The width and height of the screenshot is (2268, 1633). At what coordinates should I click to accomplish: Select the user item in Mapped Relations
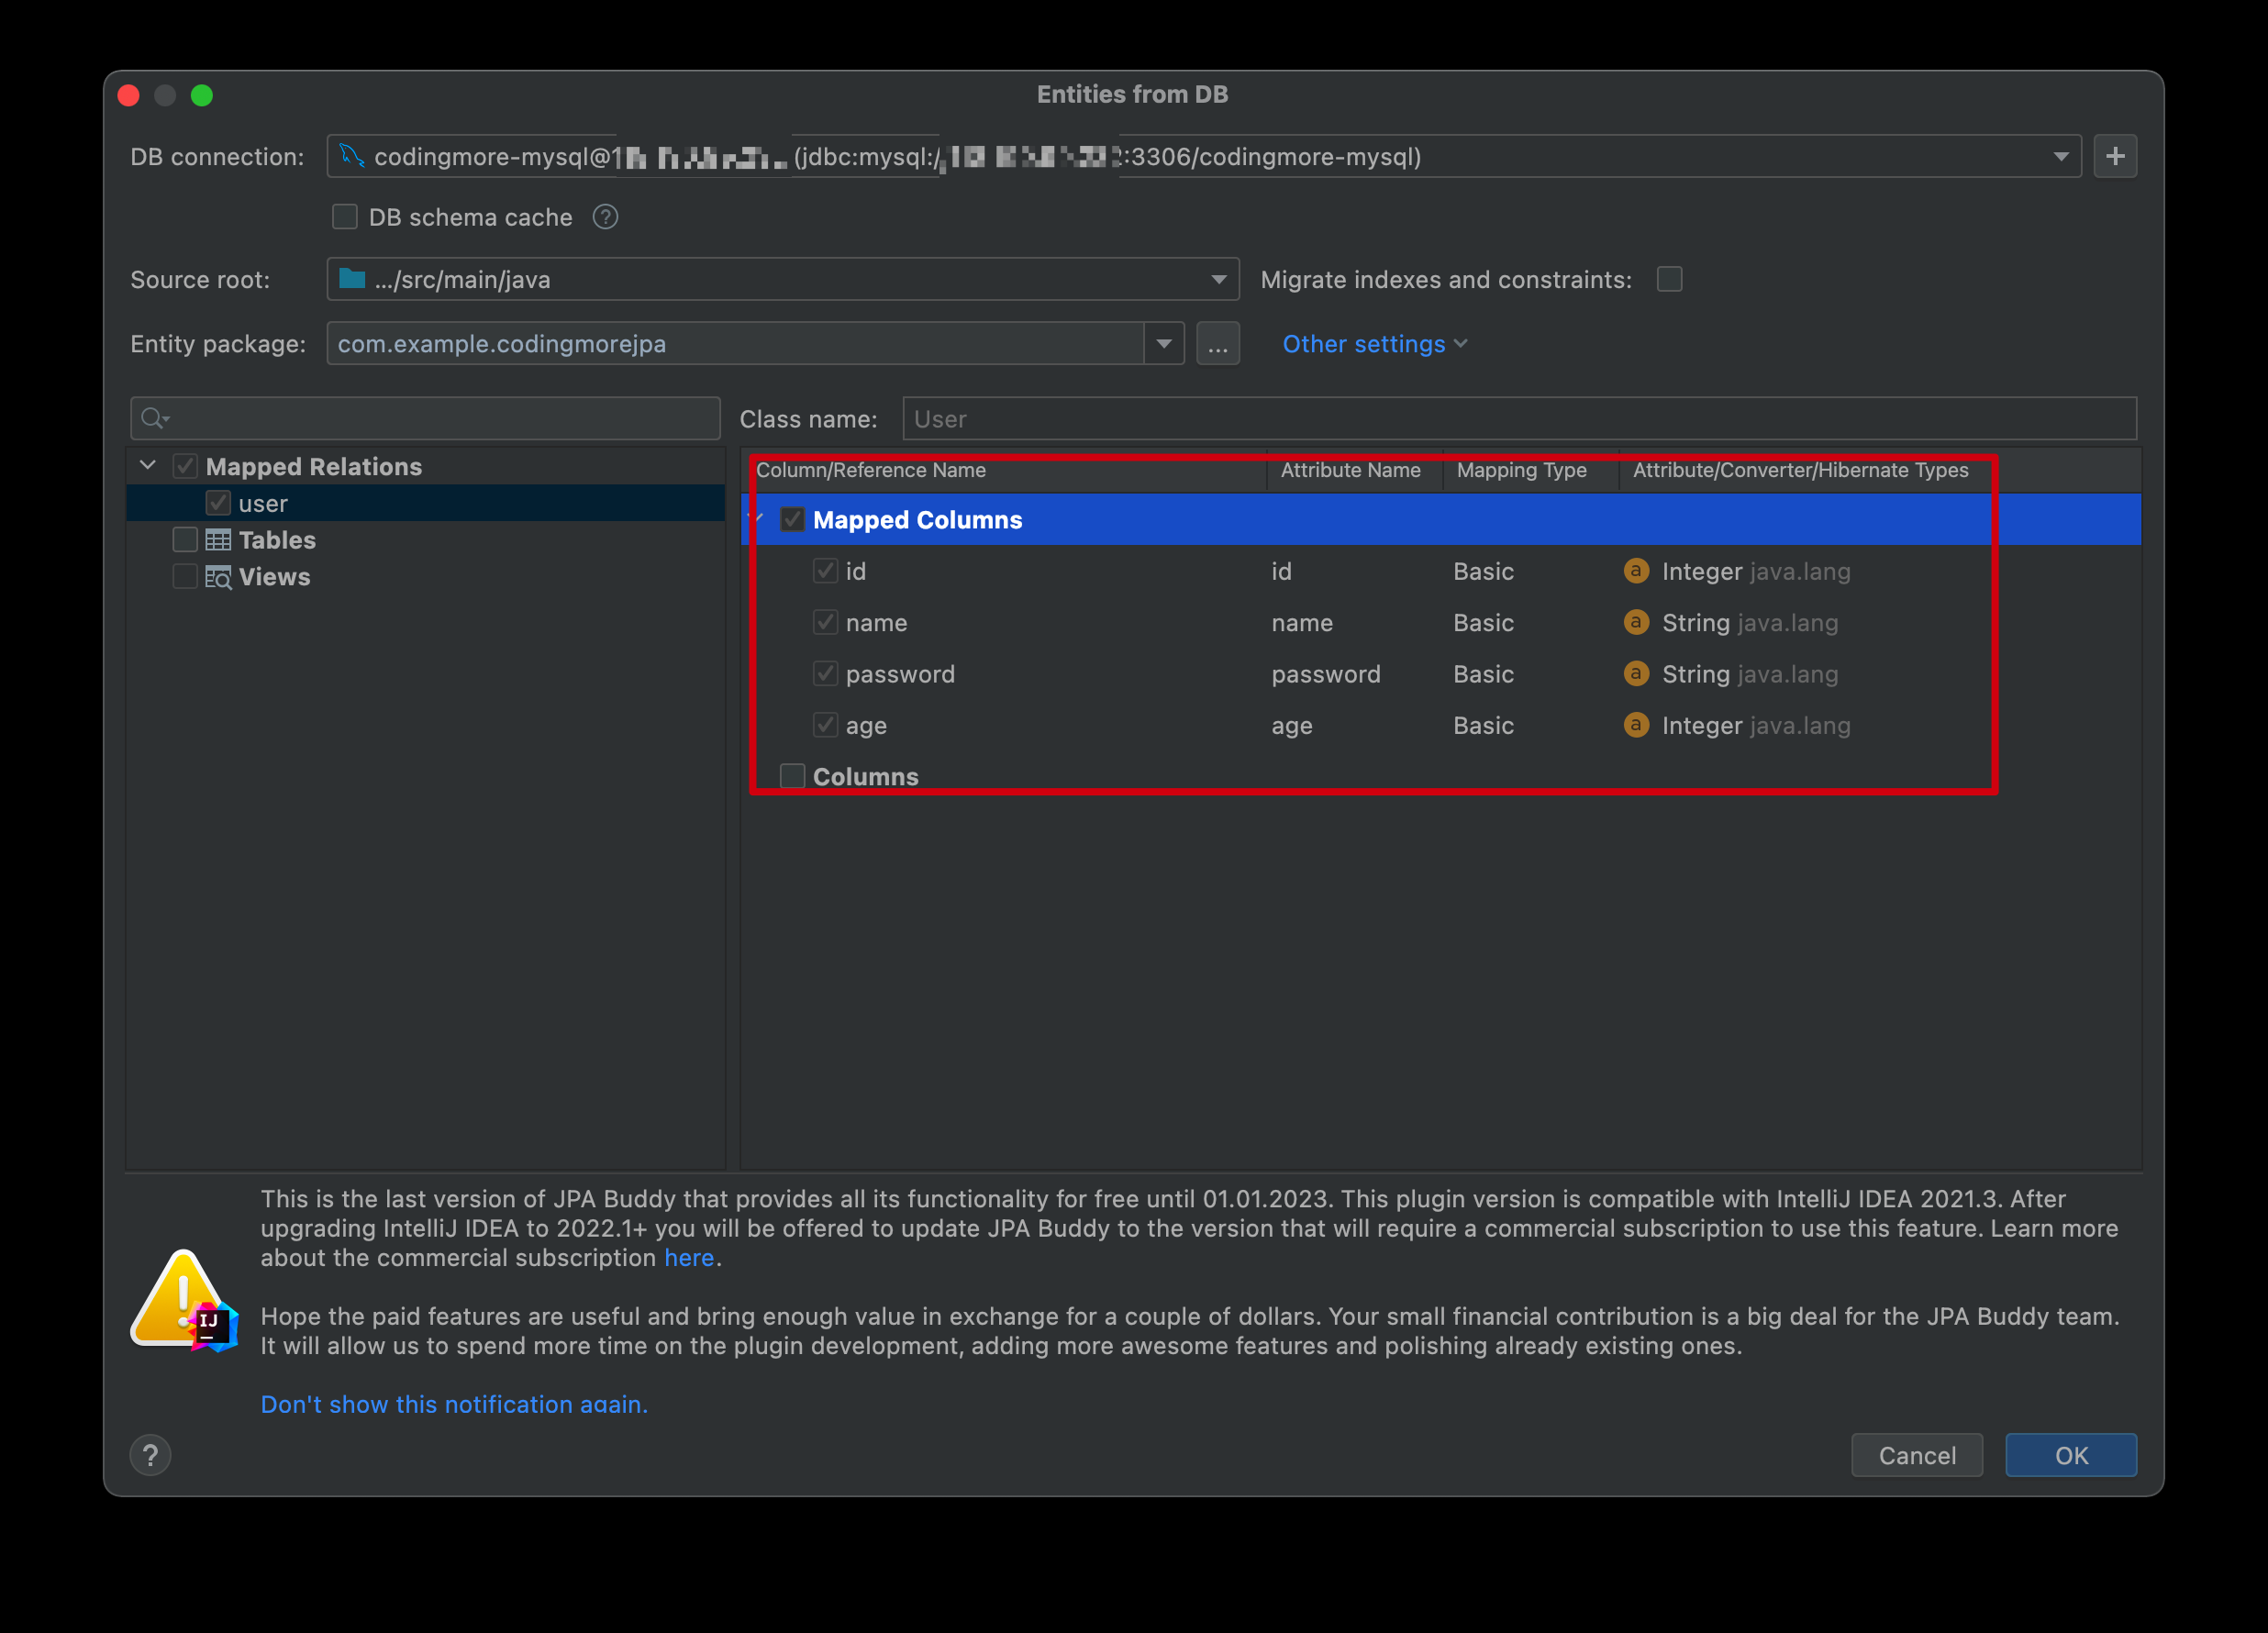coord(263,503)
